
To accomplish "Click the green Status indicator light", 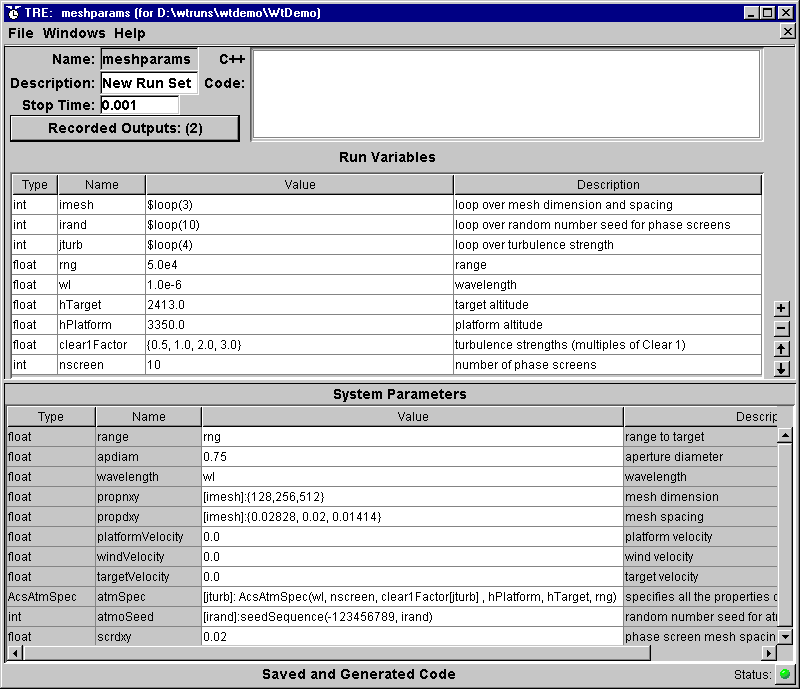I will [785, 674].
